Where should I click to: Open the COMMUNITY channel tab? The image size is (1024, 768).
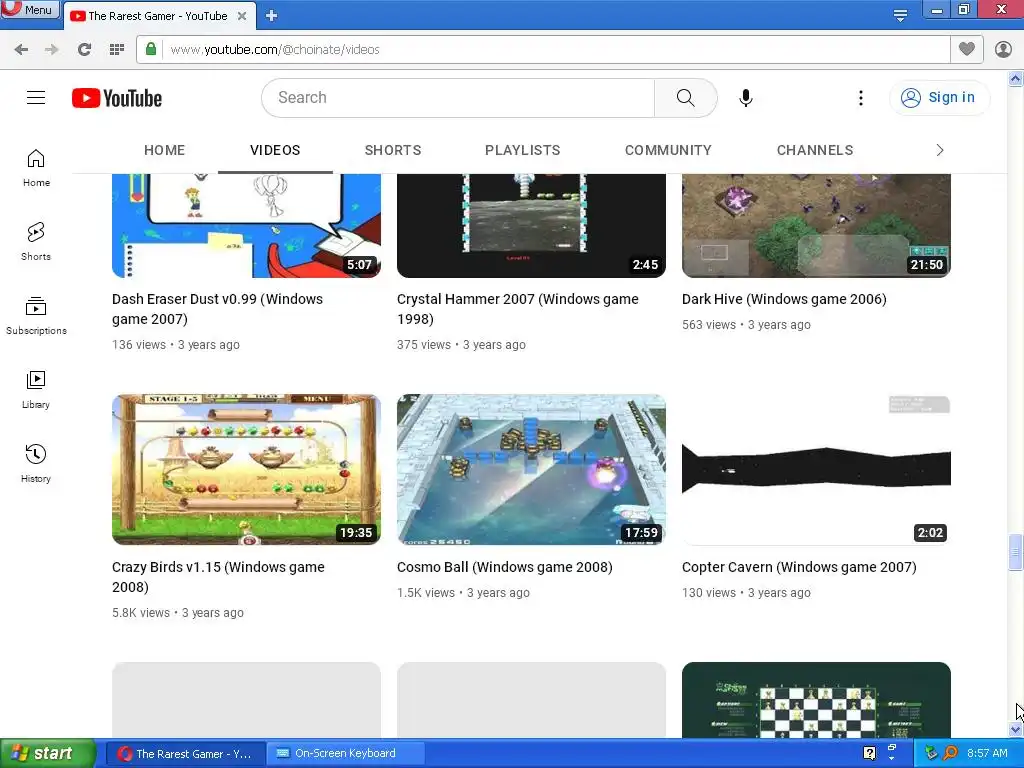pos(668,150)
